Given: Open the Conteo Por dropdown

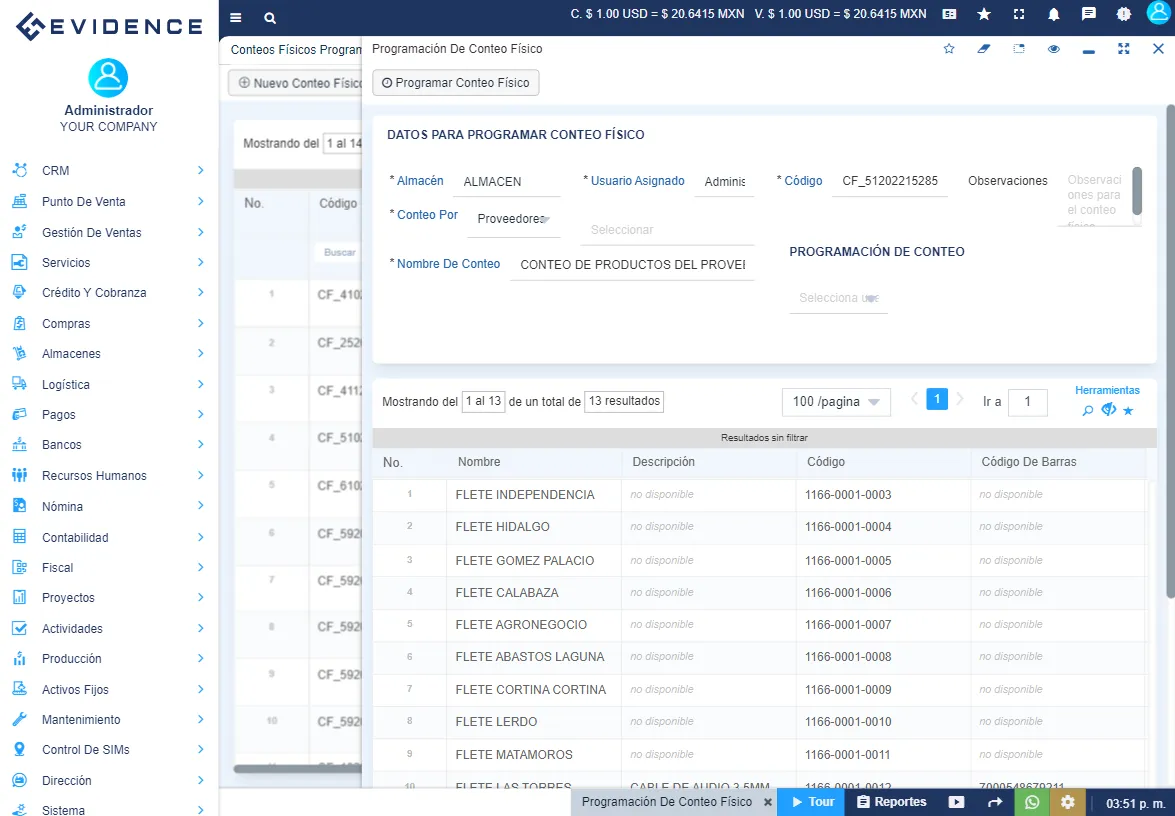Looking at the screenshot, I should [x=513, y=217].
